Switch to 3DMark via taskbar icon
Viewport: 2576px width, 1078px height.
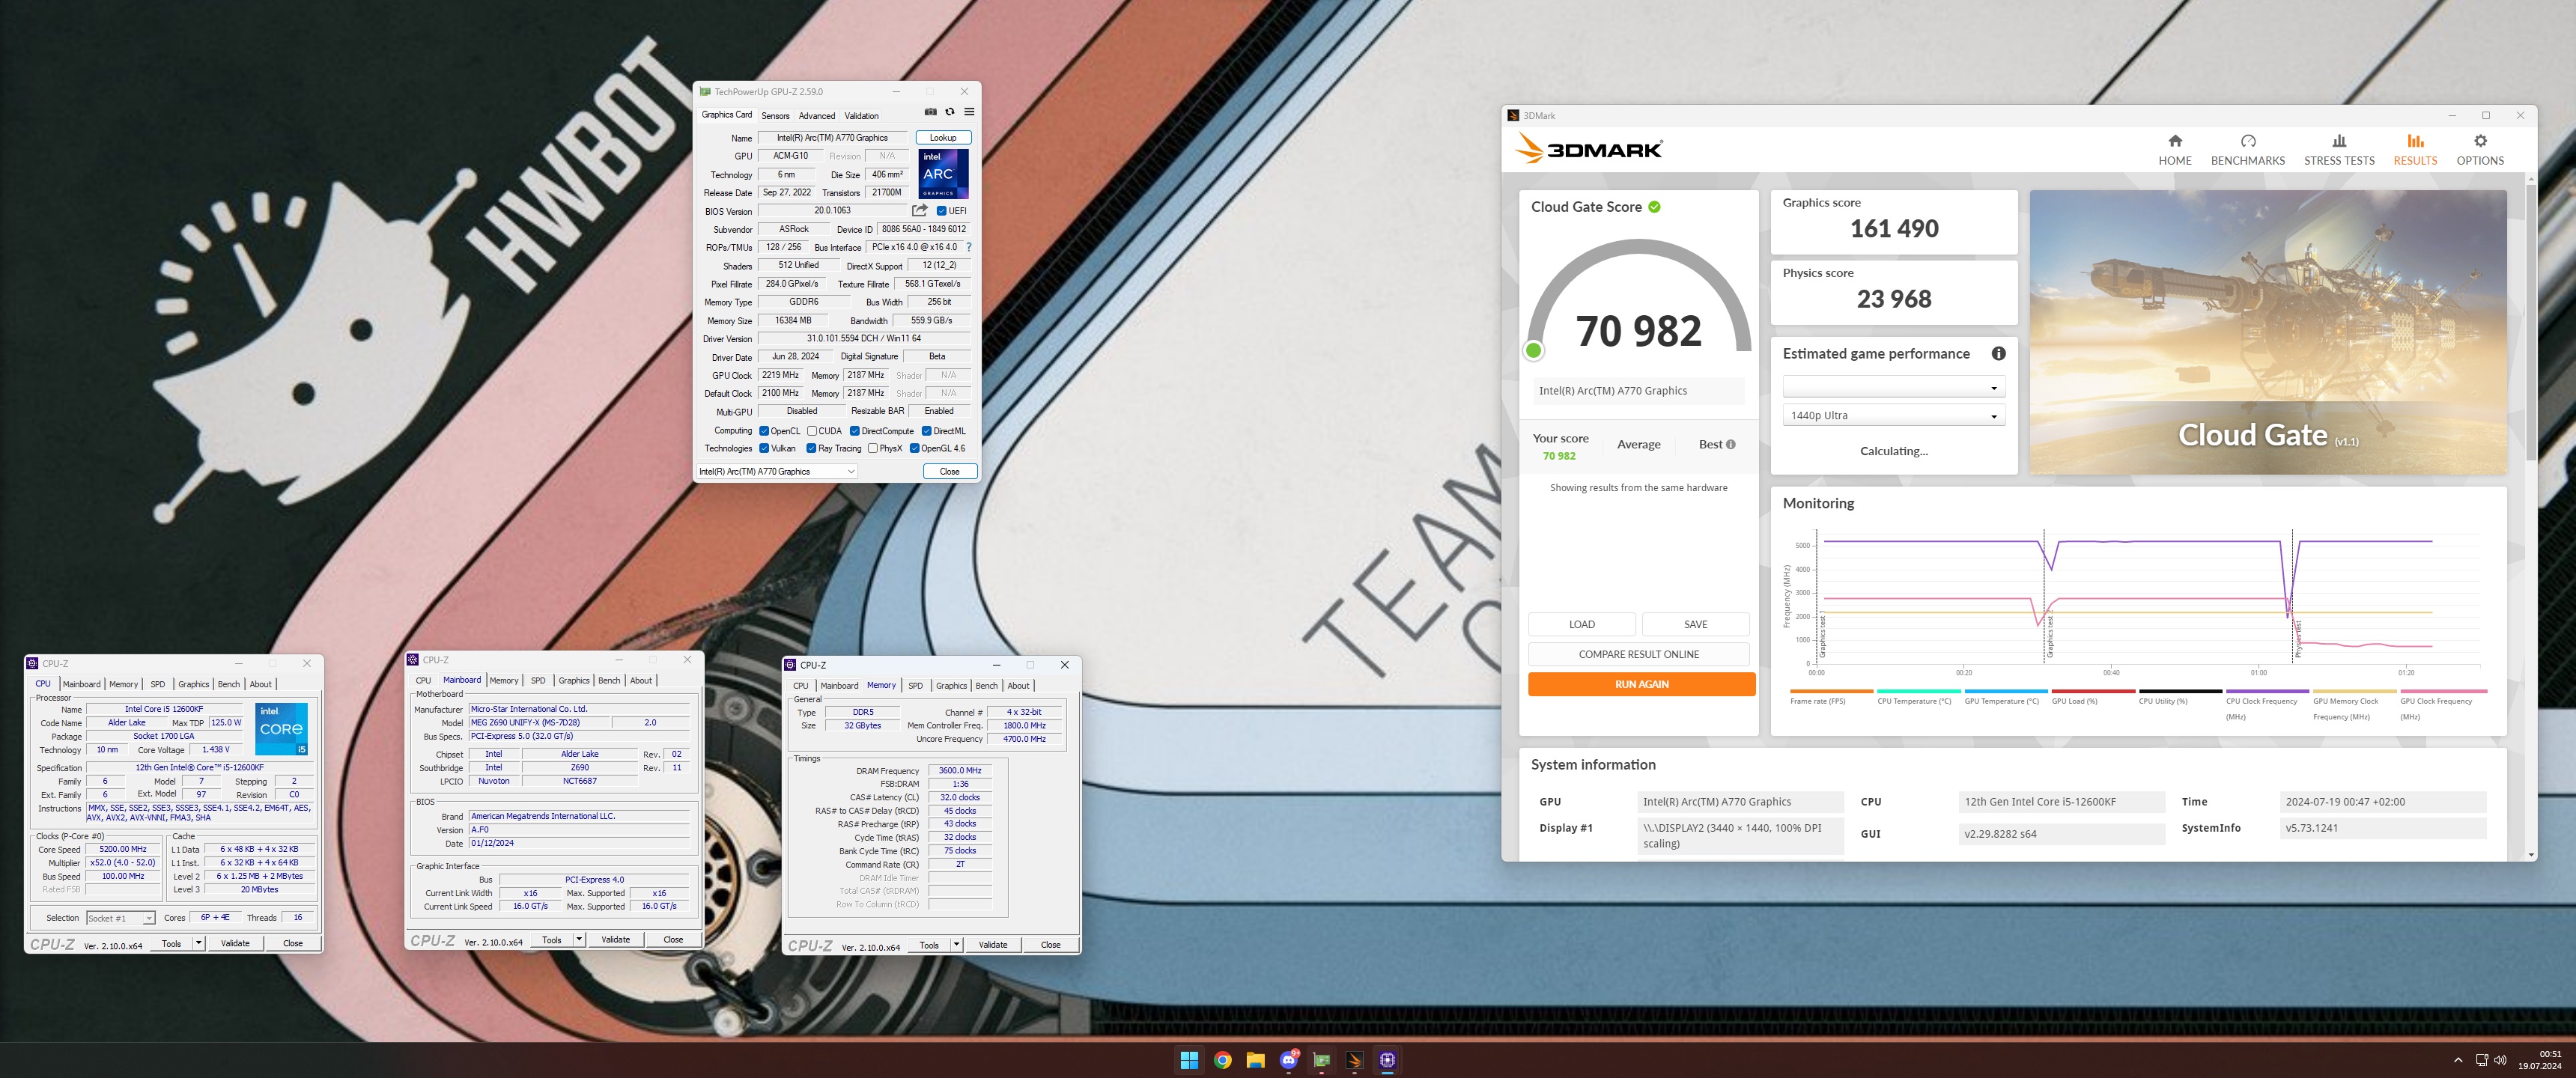pyautogui.click(x=1354, y=1060)
